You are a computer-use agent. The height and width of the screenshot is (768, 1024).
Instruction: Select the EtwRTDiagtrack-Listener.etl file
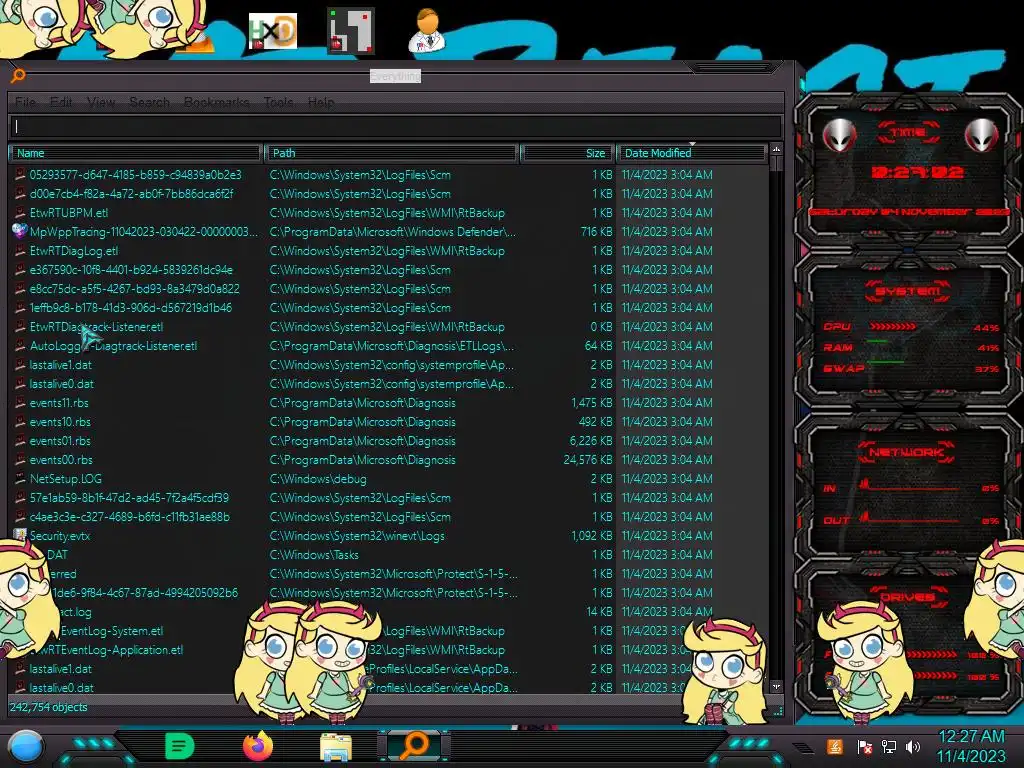point(96,327)
